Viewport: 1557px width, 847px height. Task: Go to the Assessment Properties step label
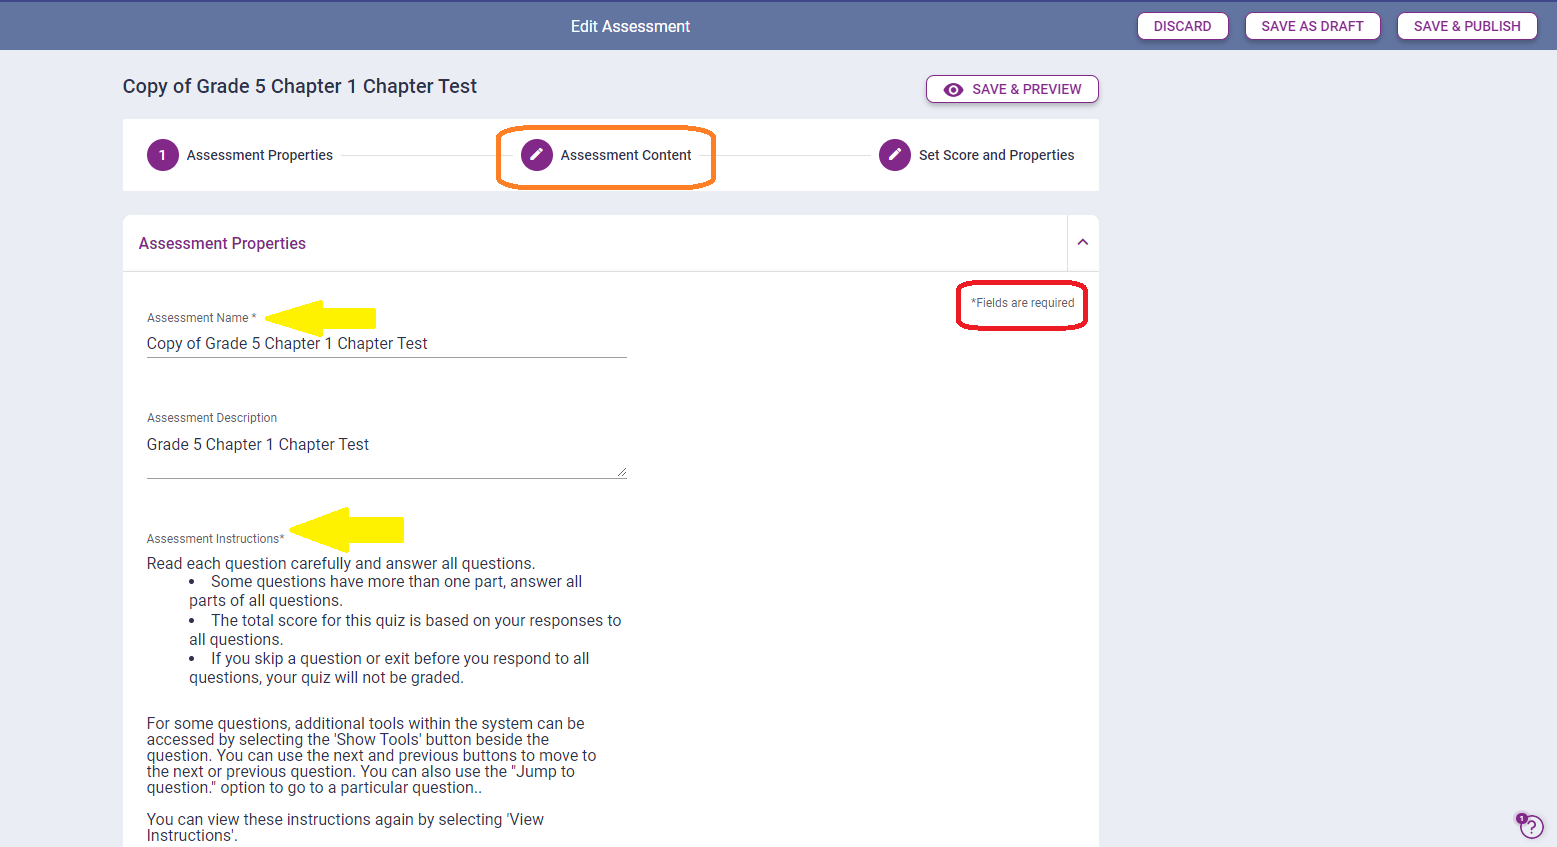(259, 155)
